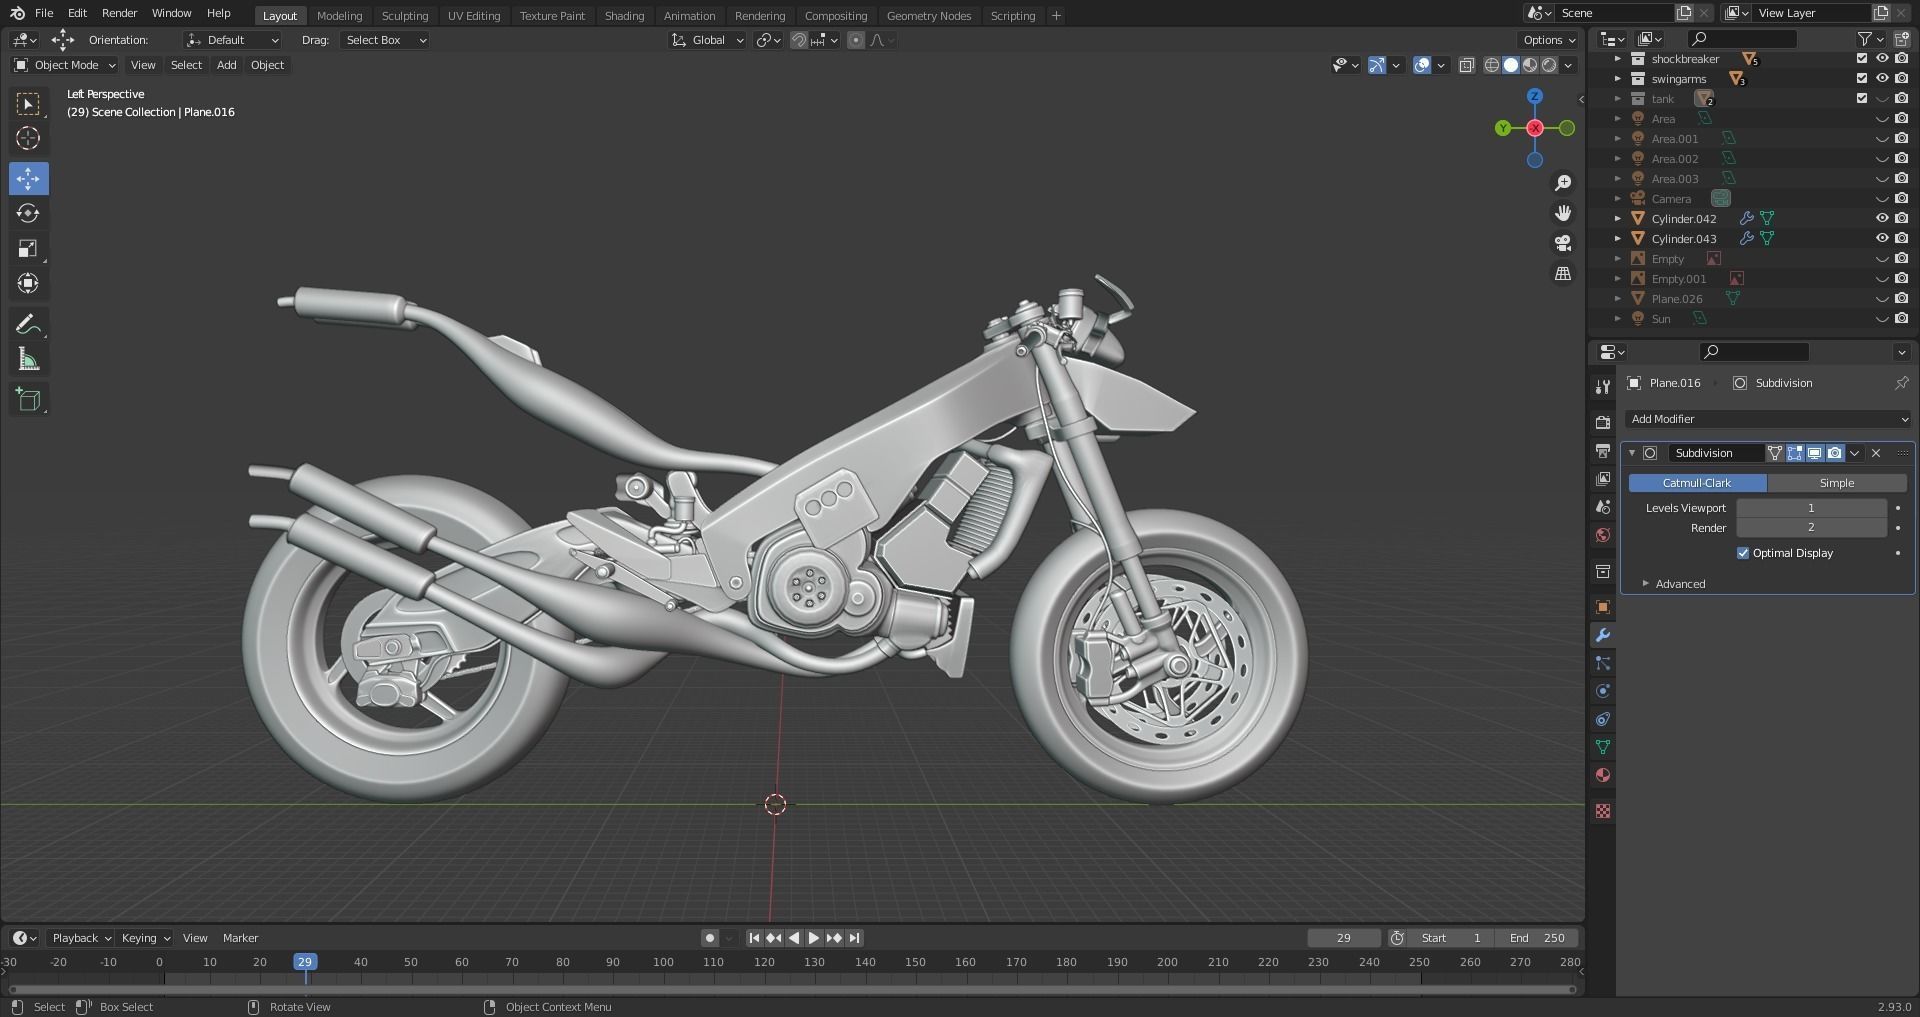Click the Levels Viewport value field
Image resolution: width=1920 pixels, height=1017 pixels.
[1811, 508]
